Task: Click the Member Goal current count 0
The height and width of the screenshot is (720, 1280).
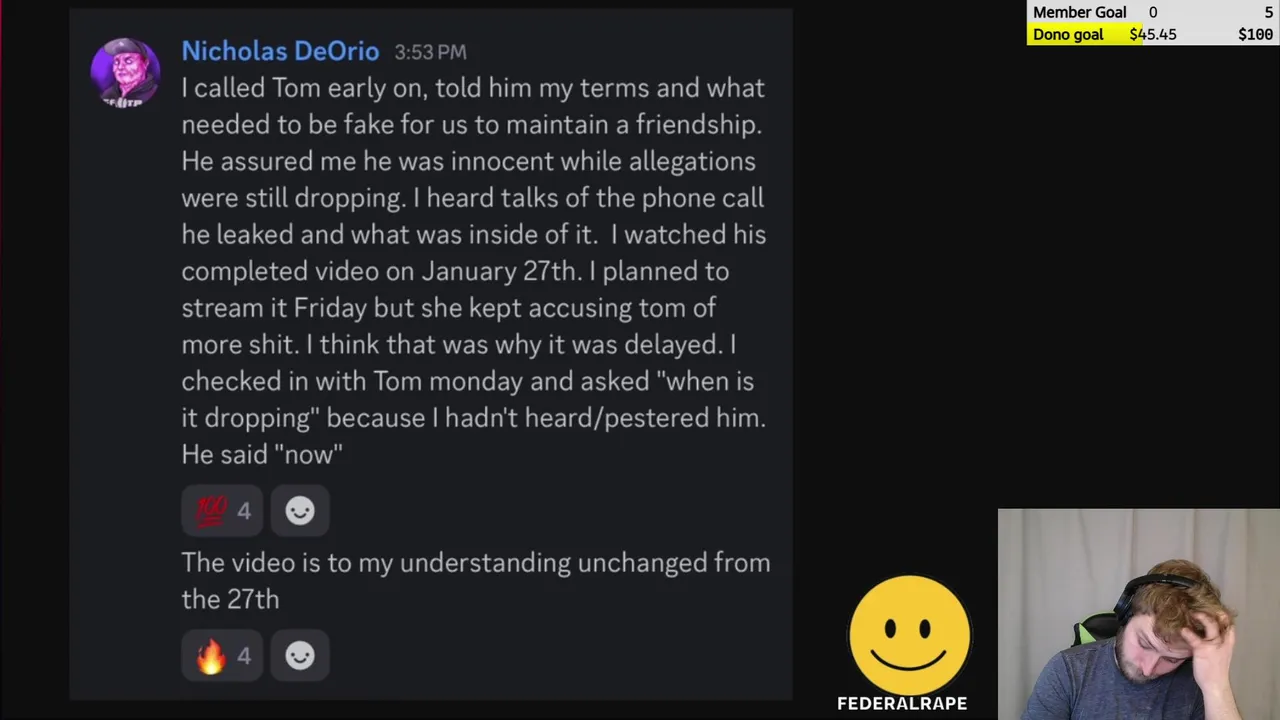Action: coord(1153,12)
